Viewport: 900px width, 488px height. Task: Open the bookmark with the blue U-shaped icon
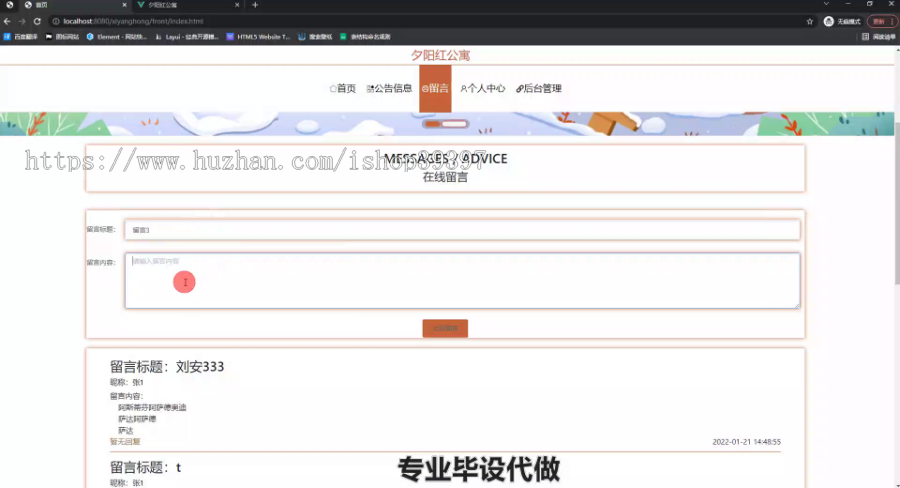pyautogui.click(x=315, y=37)
